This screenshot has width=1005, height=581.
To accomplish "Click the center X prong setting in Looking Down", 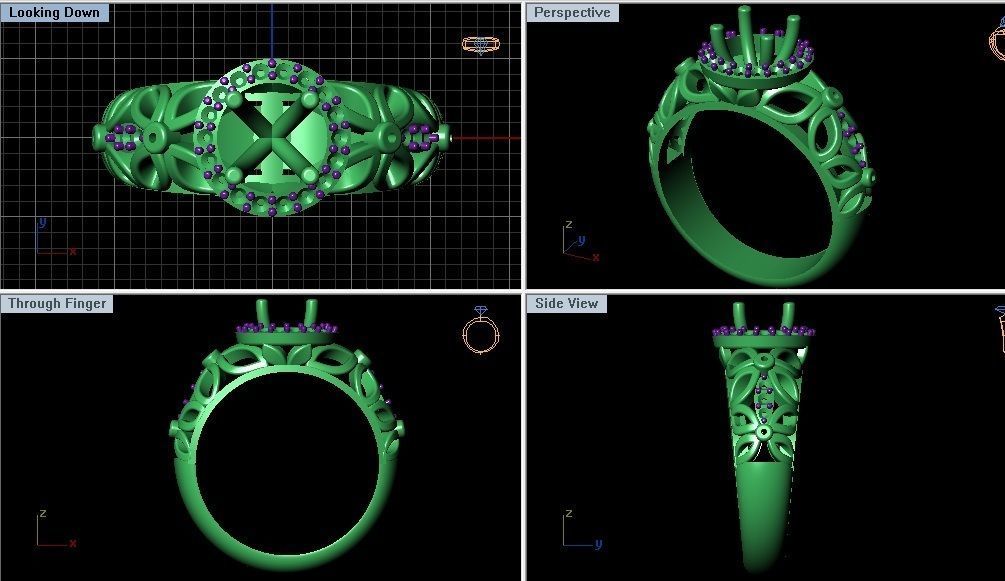I will pos(272,137).
